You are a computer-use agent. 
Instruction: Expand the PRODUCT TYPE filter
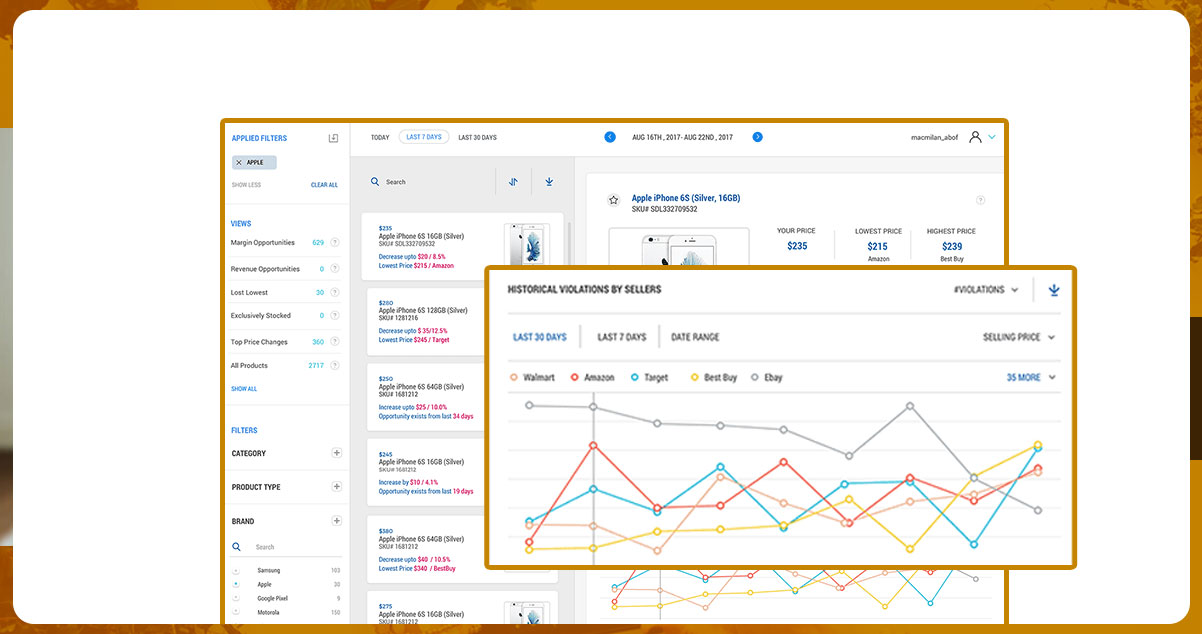337,487
